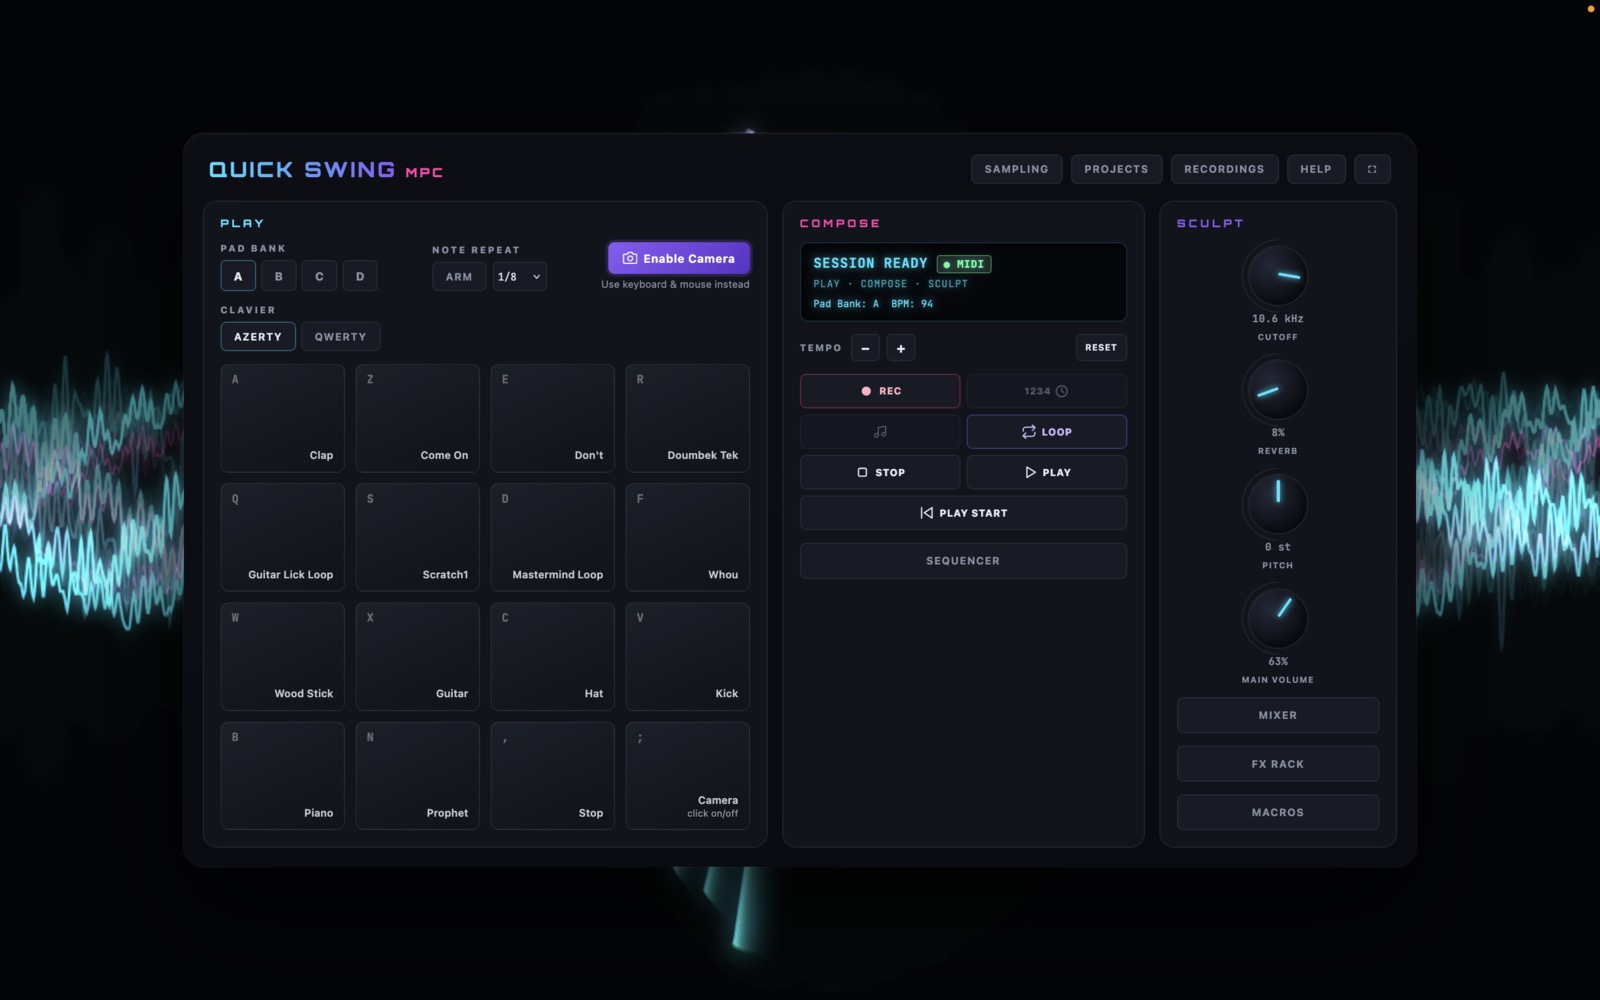Click the SESSION READY display text
The width and height of the screenshot is (1600, 1000).
tap(870, 263)
